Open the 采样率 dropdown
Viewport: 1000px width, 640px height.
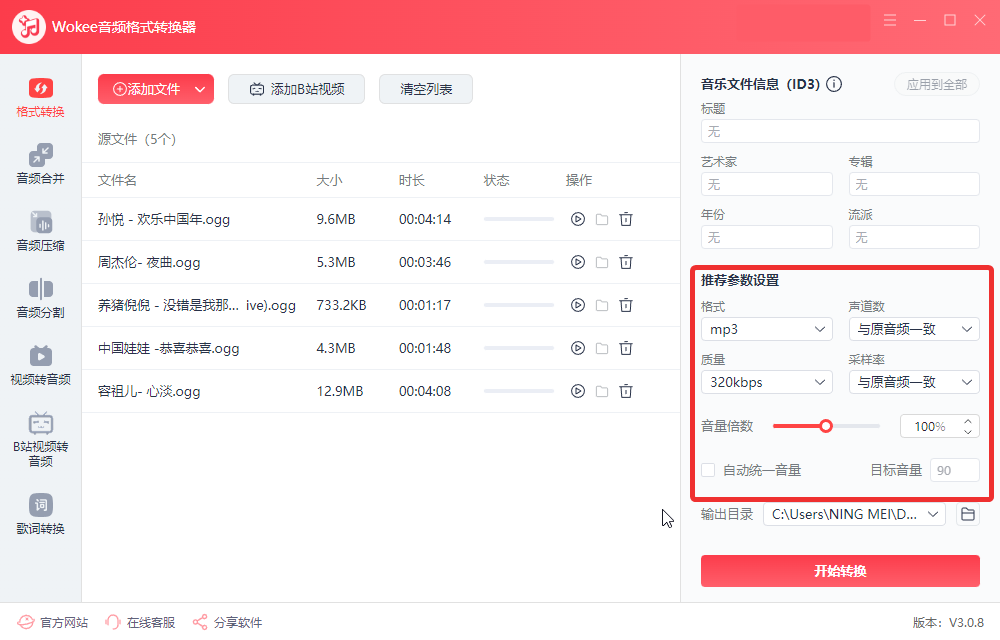[x=914, y=382]
